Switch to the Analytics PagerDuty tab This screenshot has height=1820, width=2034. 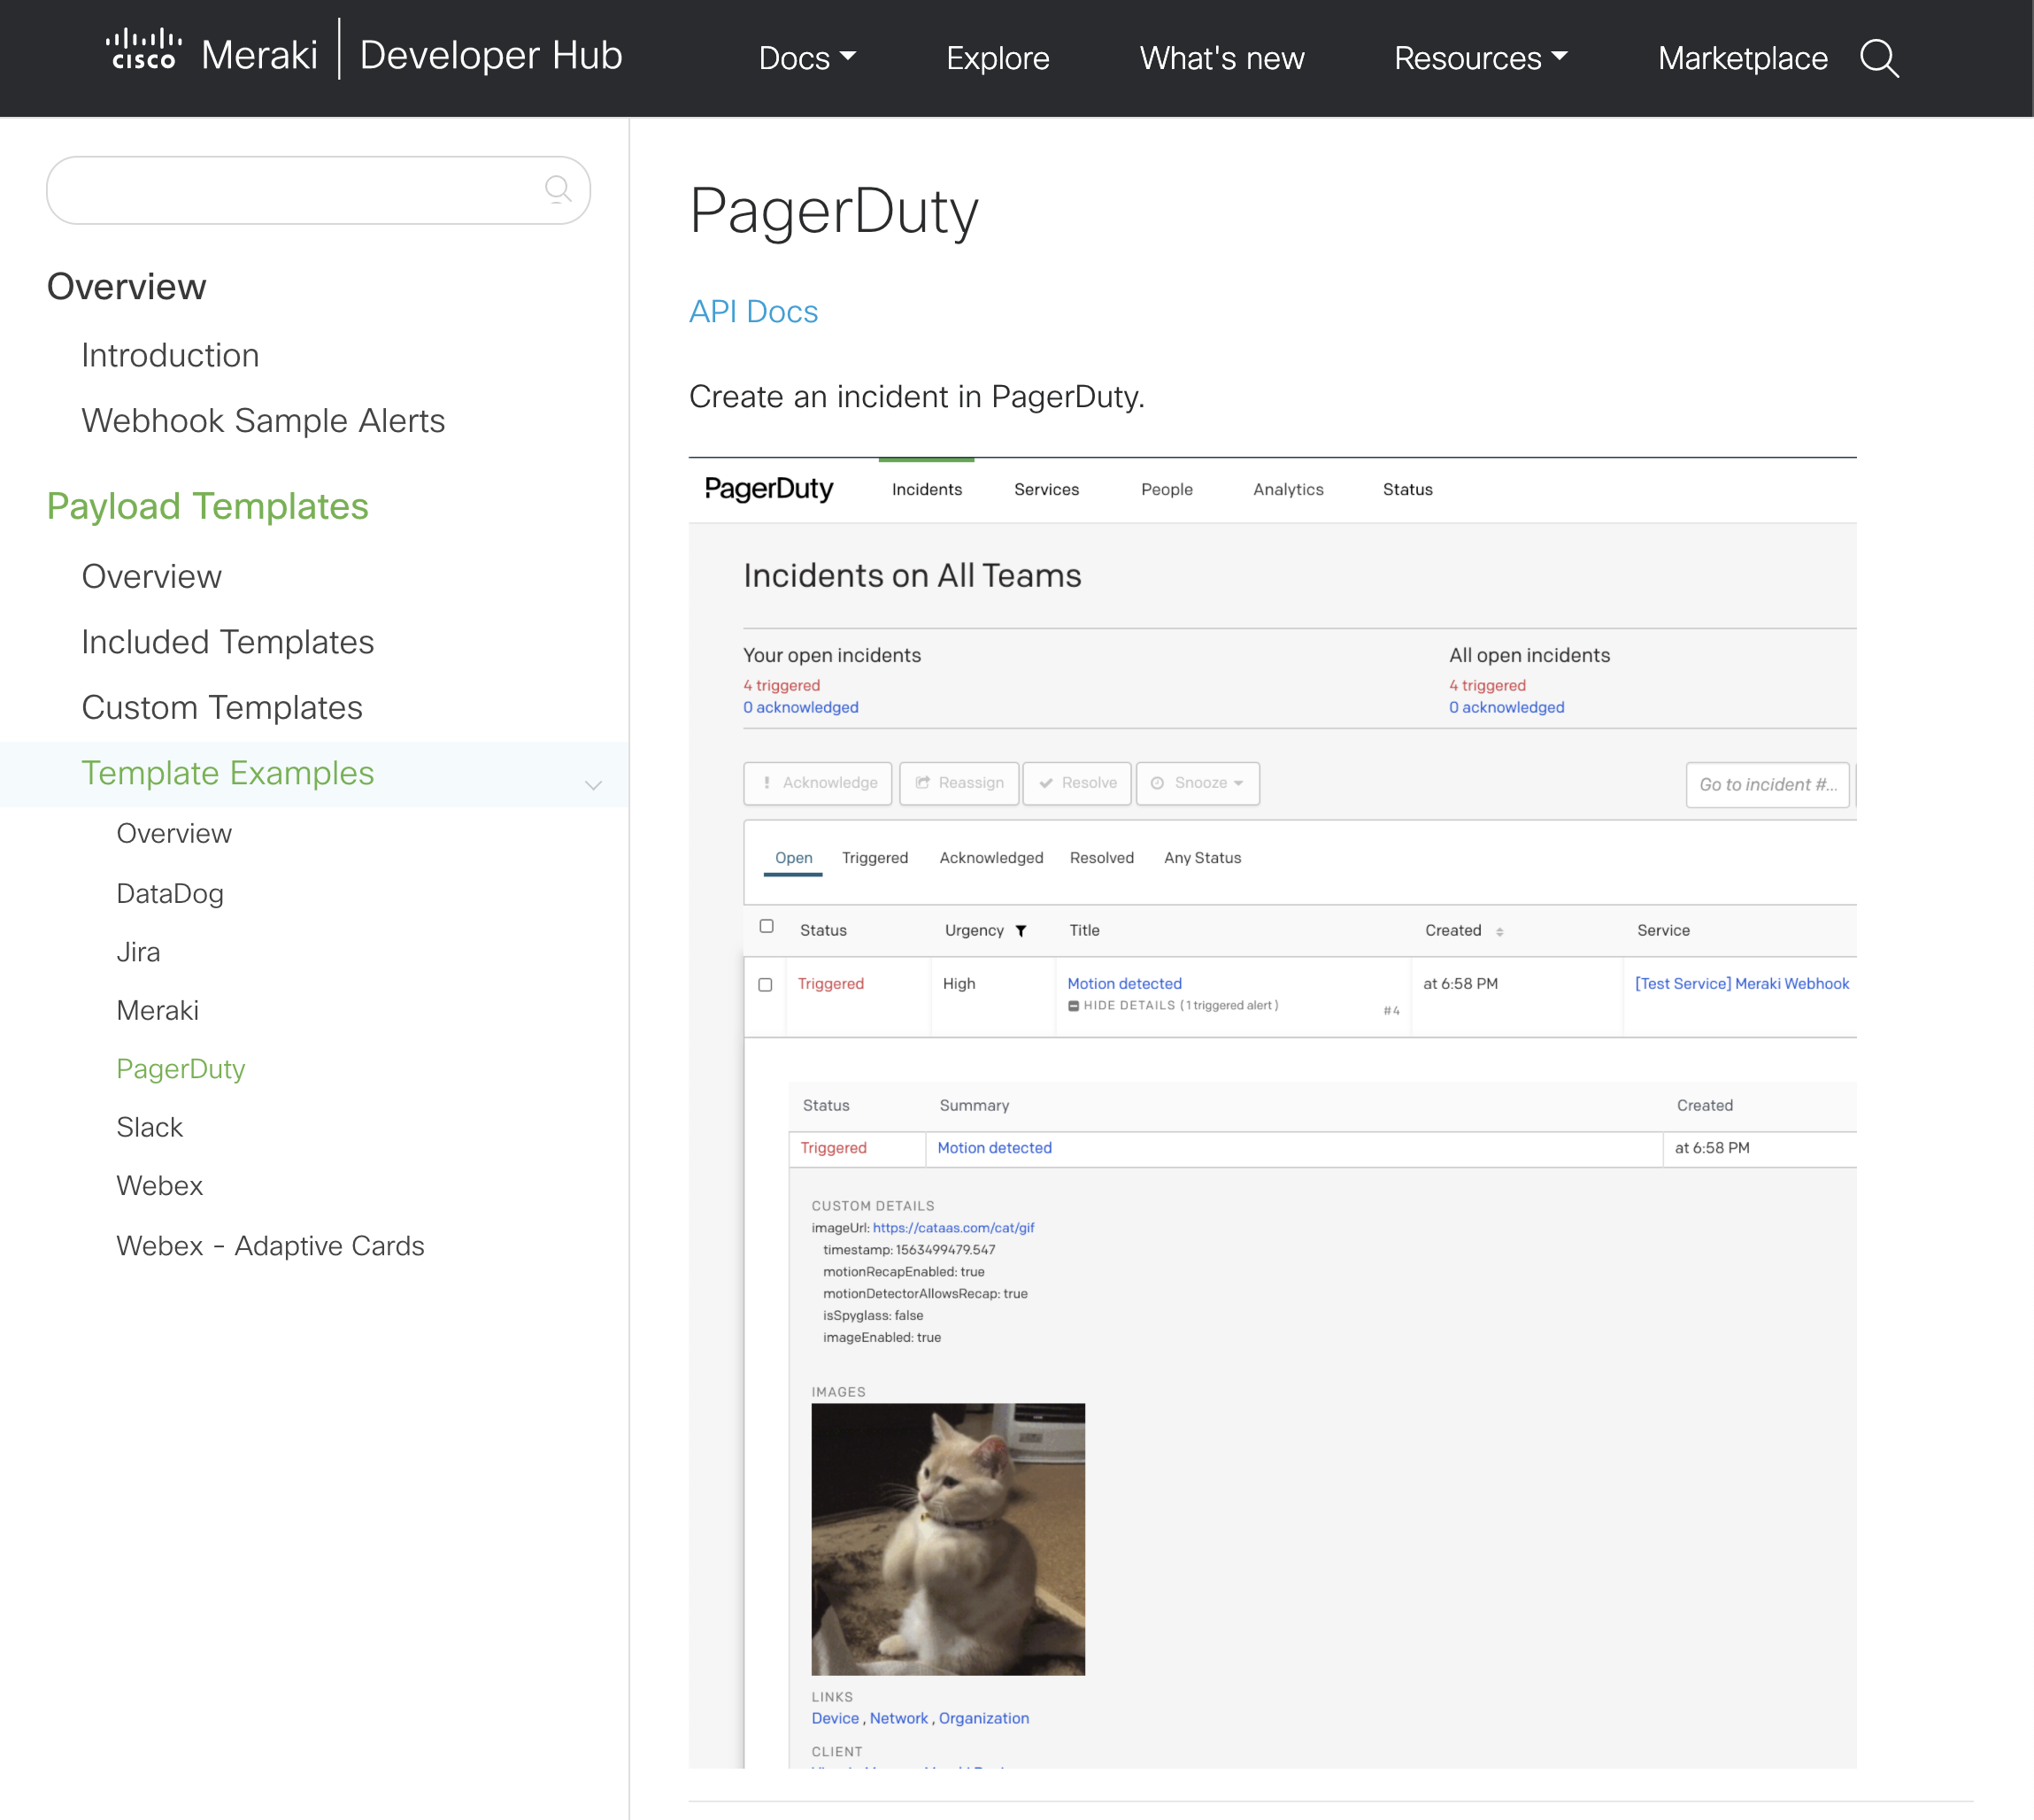1288,489
